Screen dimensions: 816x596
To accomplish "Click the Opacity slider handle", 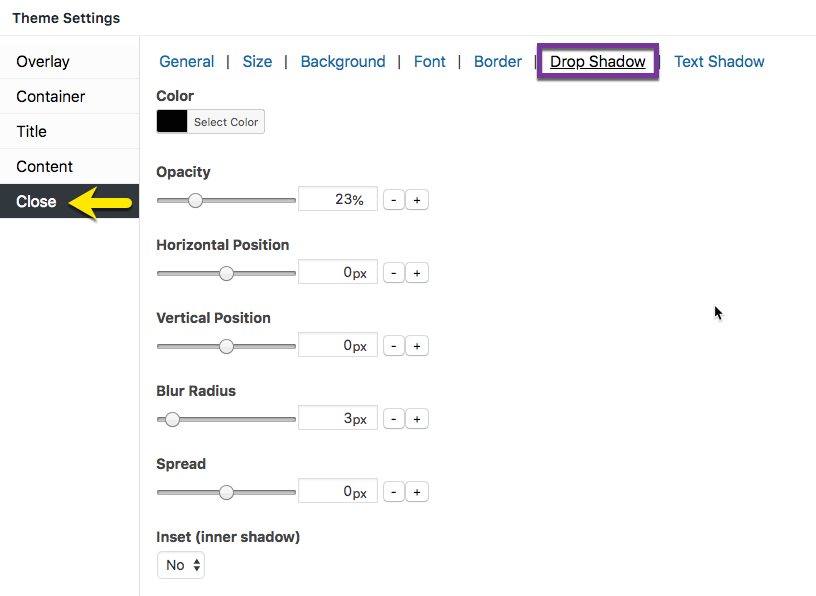I will [196, 200].
